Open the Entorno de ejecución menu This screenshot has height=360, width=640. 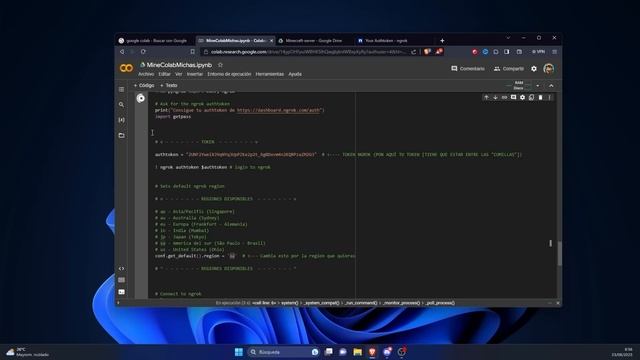(x=229, y=74)
